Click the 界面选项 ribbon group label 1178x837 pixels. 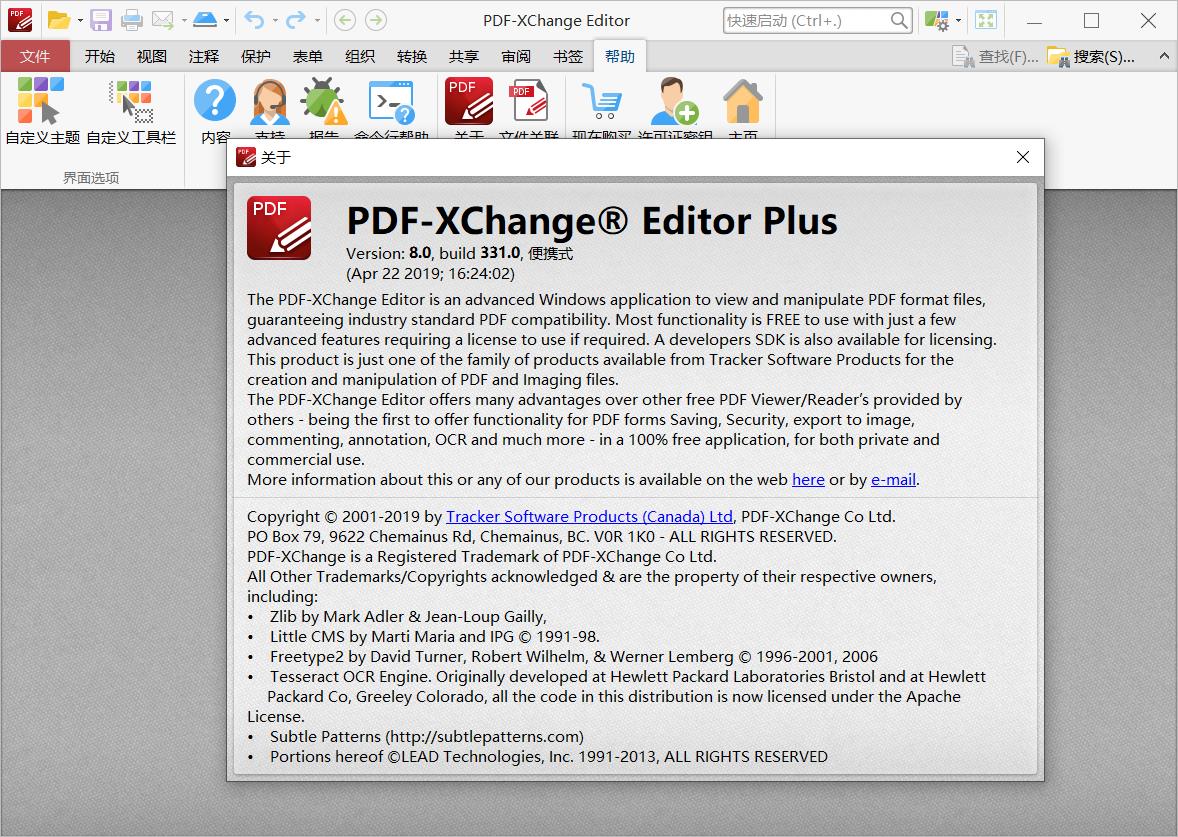[91, 178]
